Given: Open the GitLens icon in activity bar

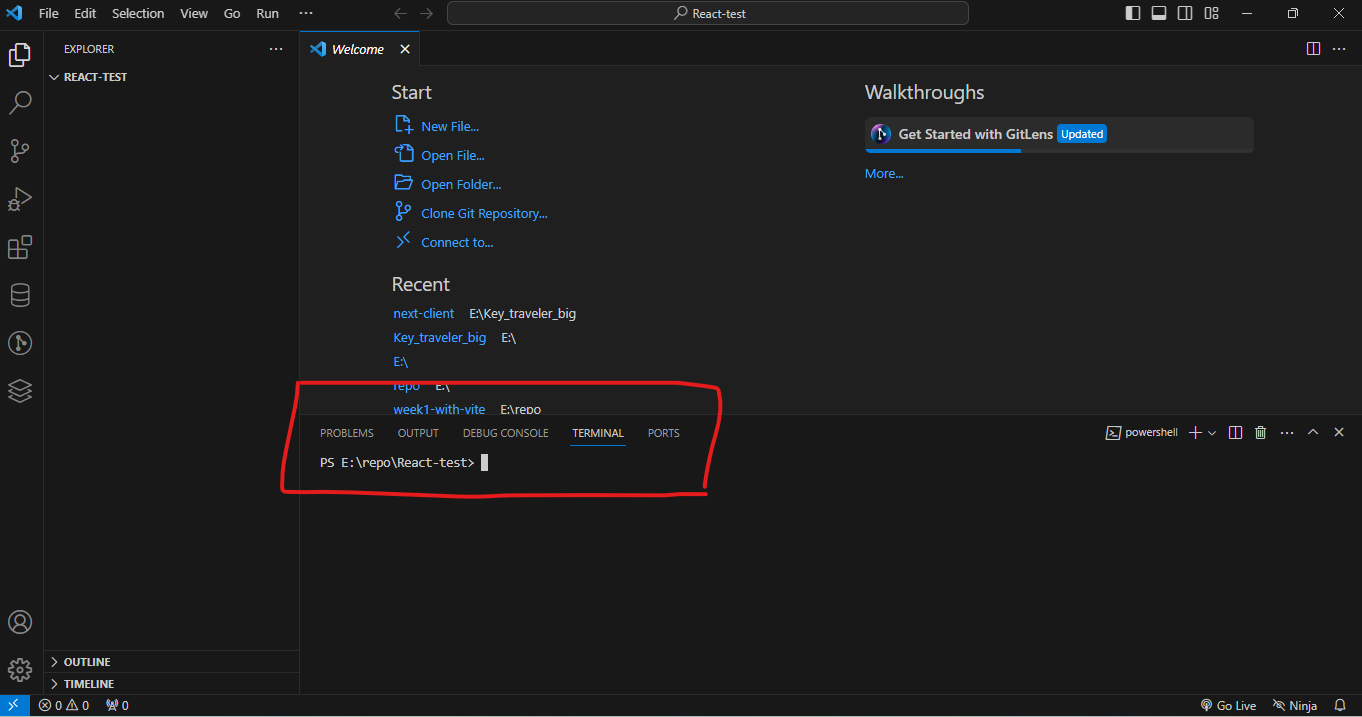Looking at the screenshot, I should tap(20, 343).
